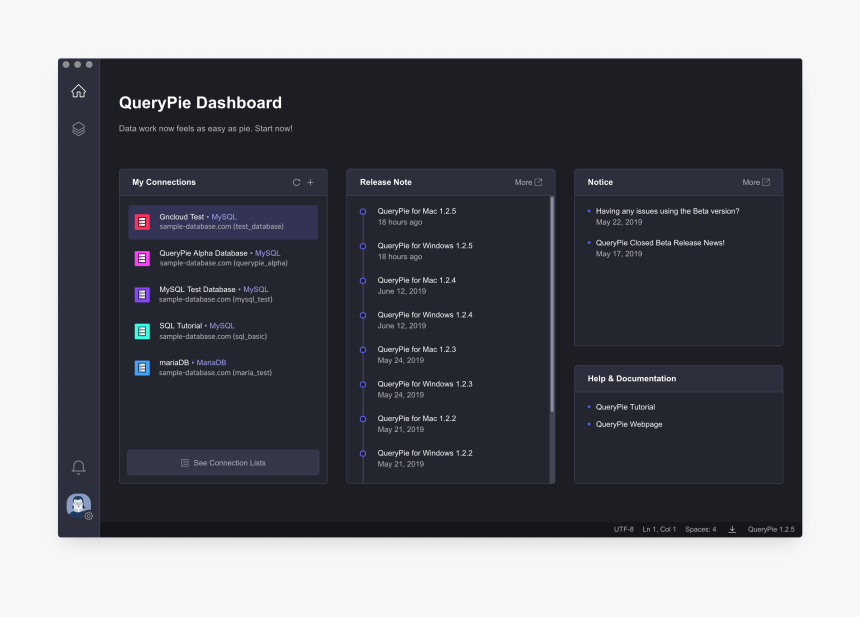Open QueryPie Tutorial help link
This screenshot has height=617, width=860.
[x=625, y=407]
